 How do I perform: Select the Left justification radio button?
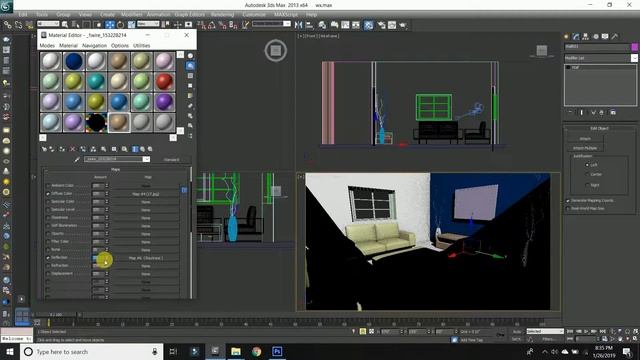[587, 165]
